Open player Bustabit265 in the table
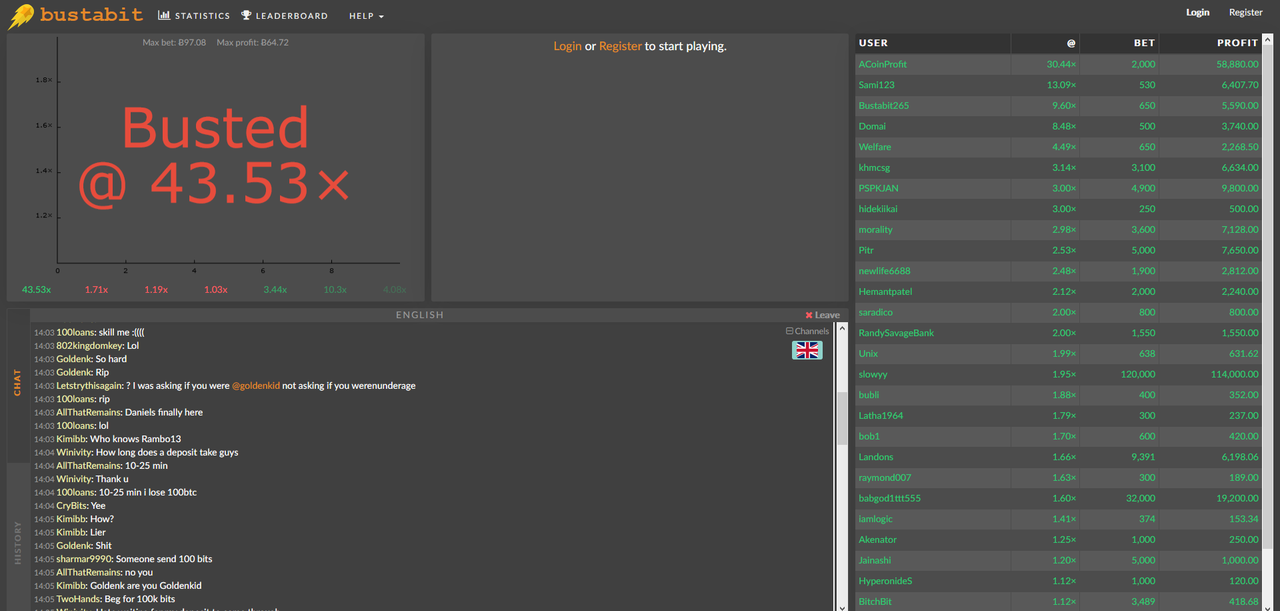Screen dimensions: 1280x611 click(x=883, y=105)
